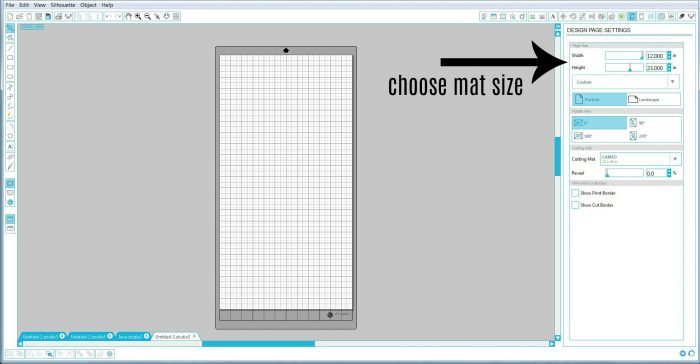Click the Print icon in toolbar
This screenshot has height=364, width=700.
tap(58, 17)
